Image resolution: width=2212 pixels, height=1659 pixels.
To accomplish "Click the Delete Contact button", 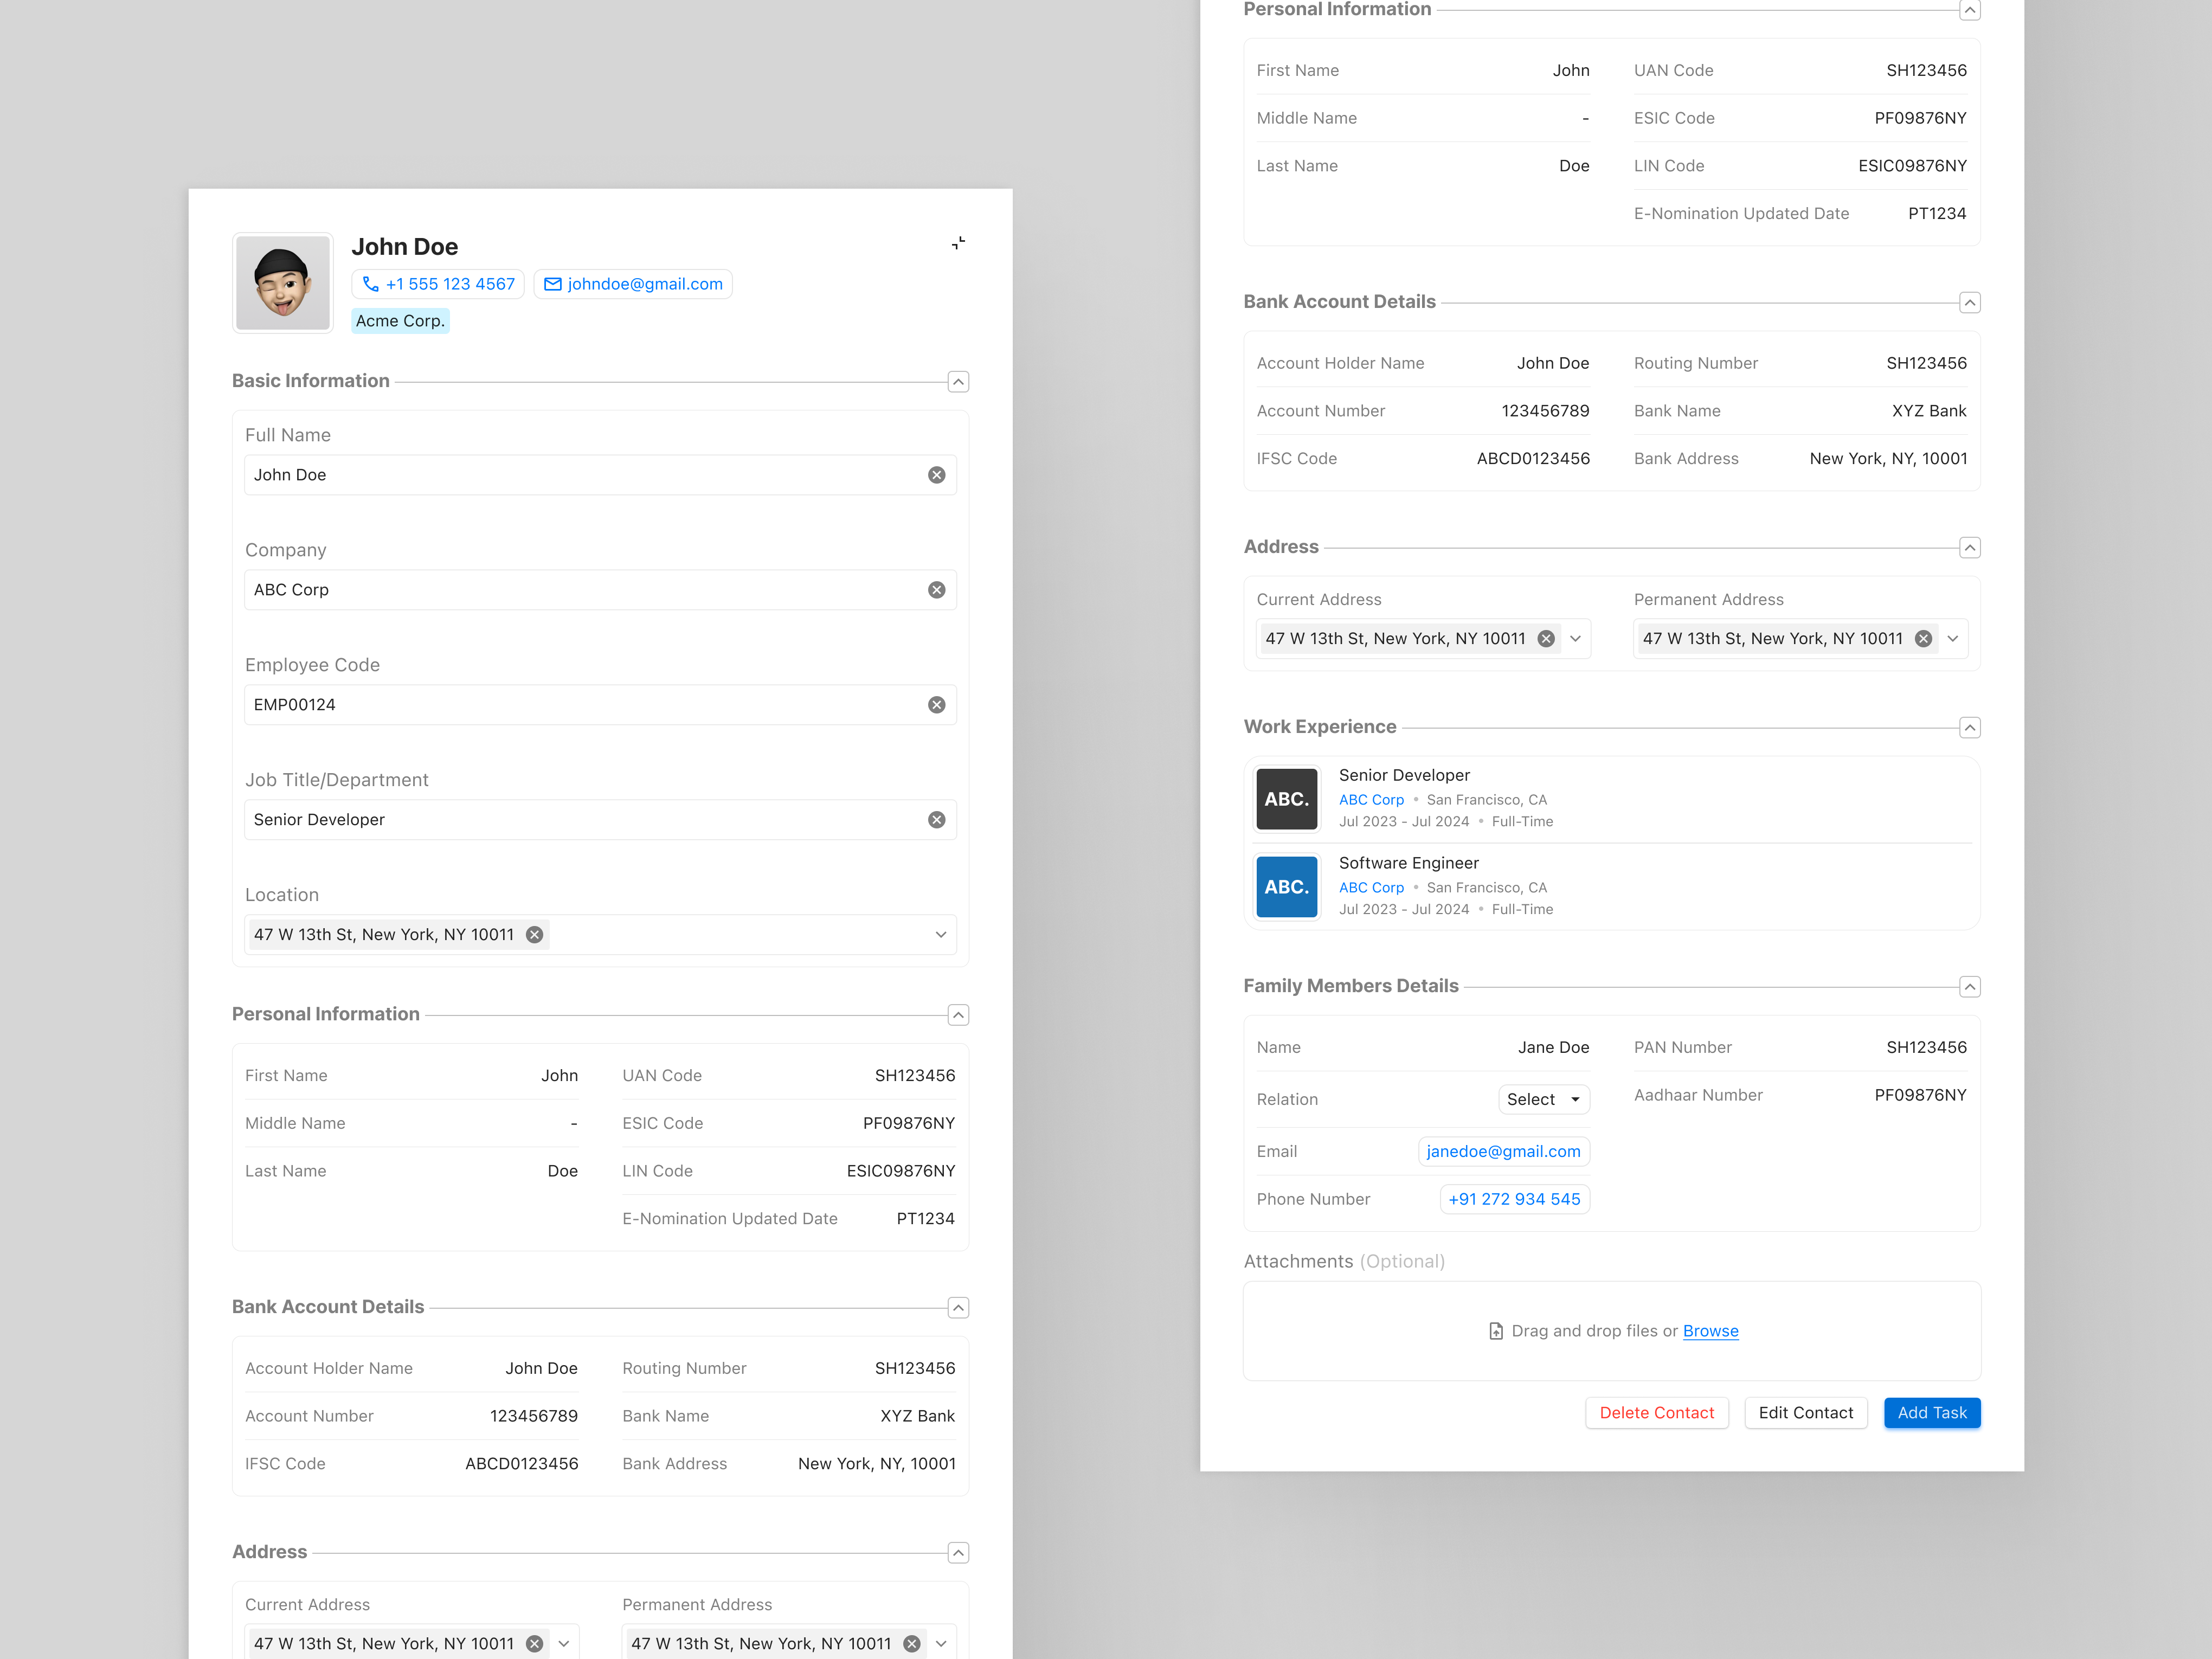I will click(x=1656, y=1412).
